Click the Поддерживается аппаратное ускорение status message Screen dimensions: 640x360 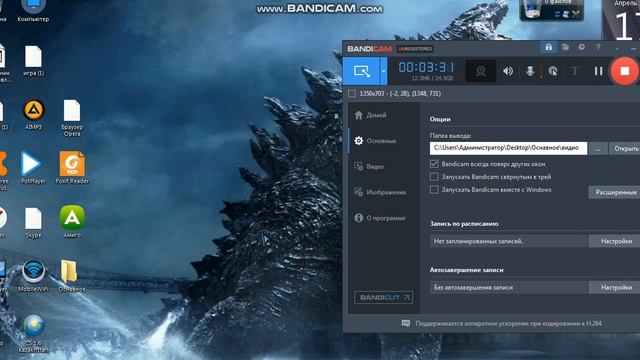click(x=508, y=324)
